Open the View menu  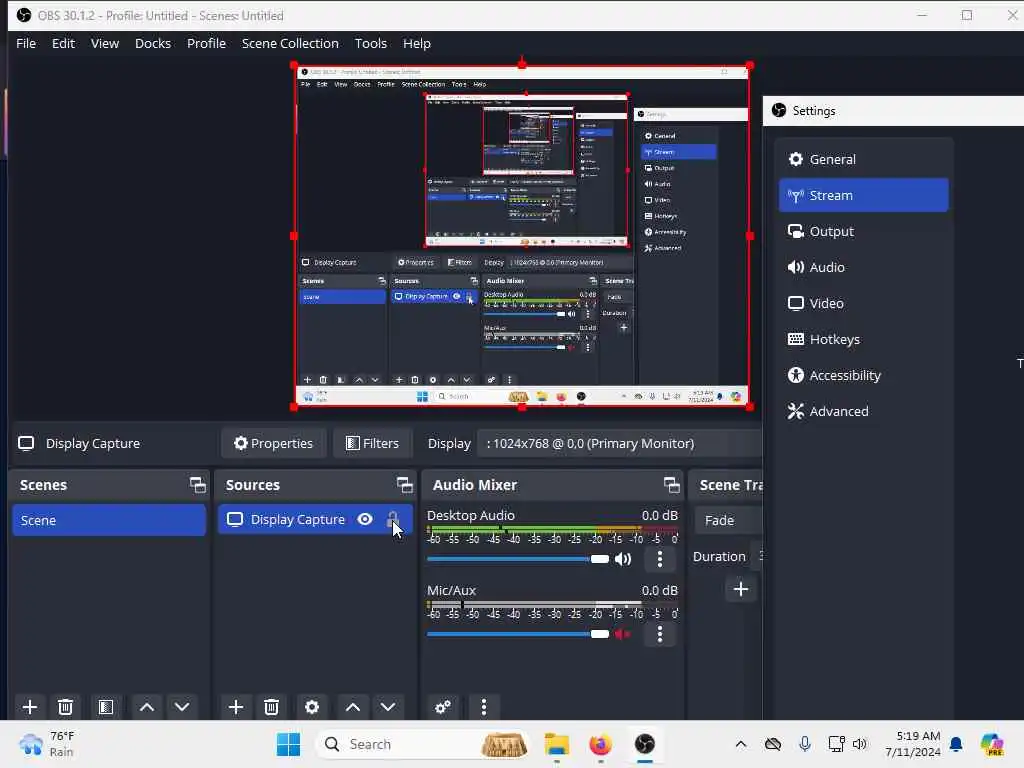(x=104, y=43)
